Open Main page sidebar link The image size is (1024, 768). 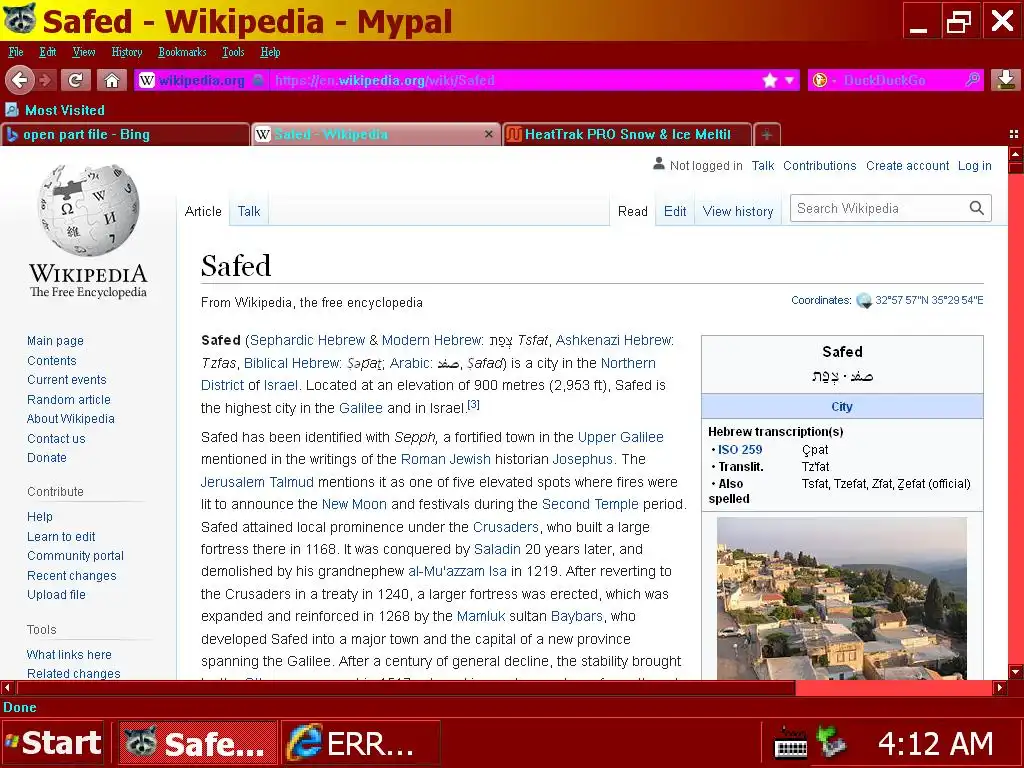pyautogui.click(x=56, y=341)
